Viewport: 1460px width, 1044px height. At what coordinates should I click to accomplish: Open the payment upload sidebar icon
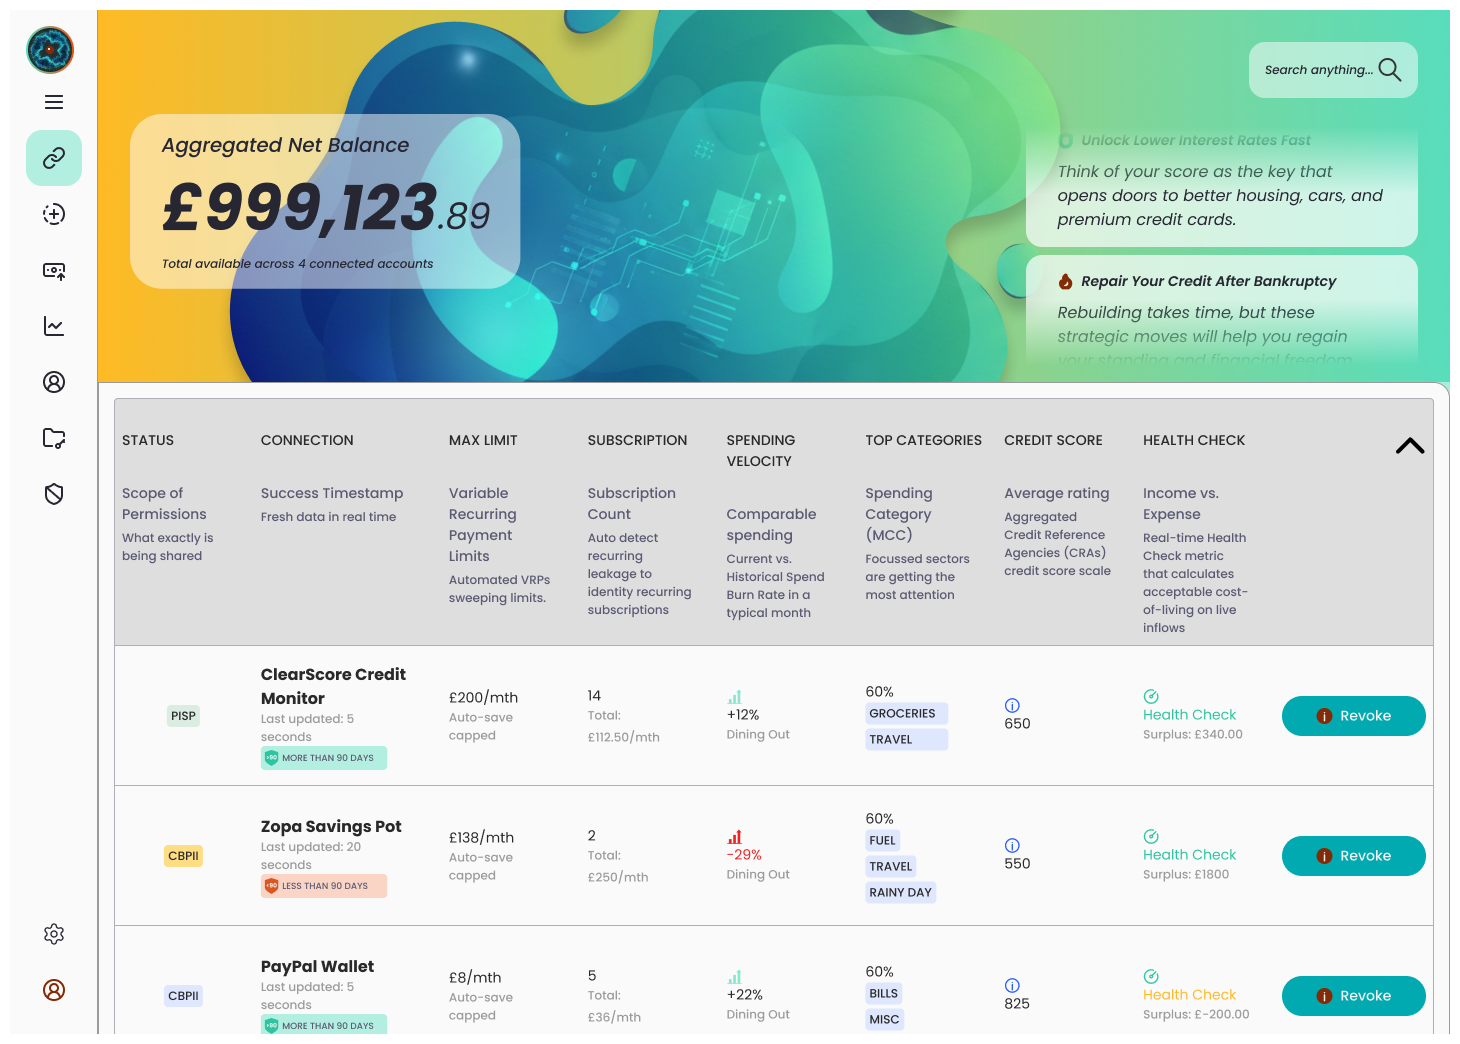[53, 270]
